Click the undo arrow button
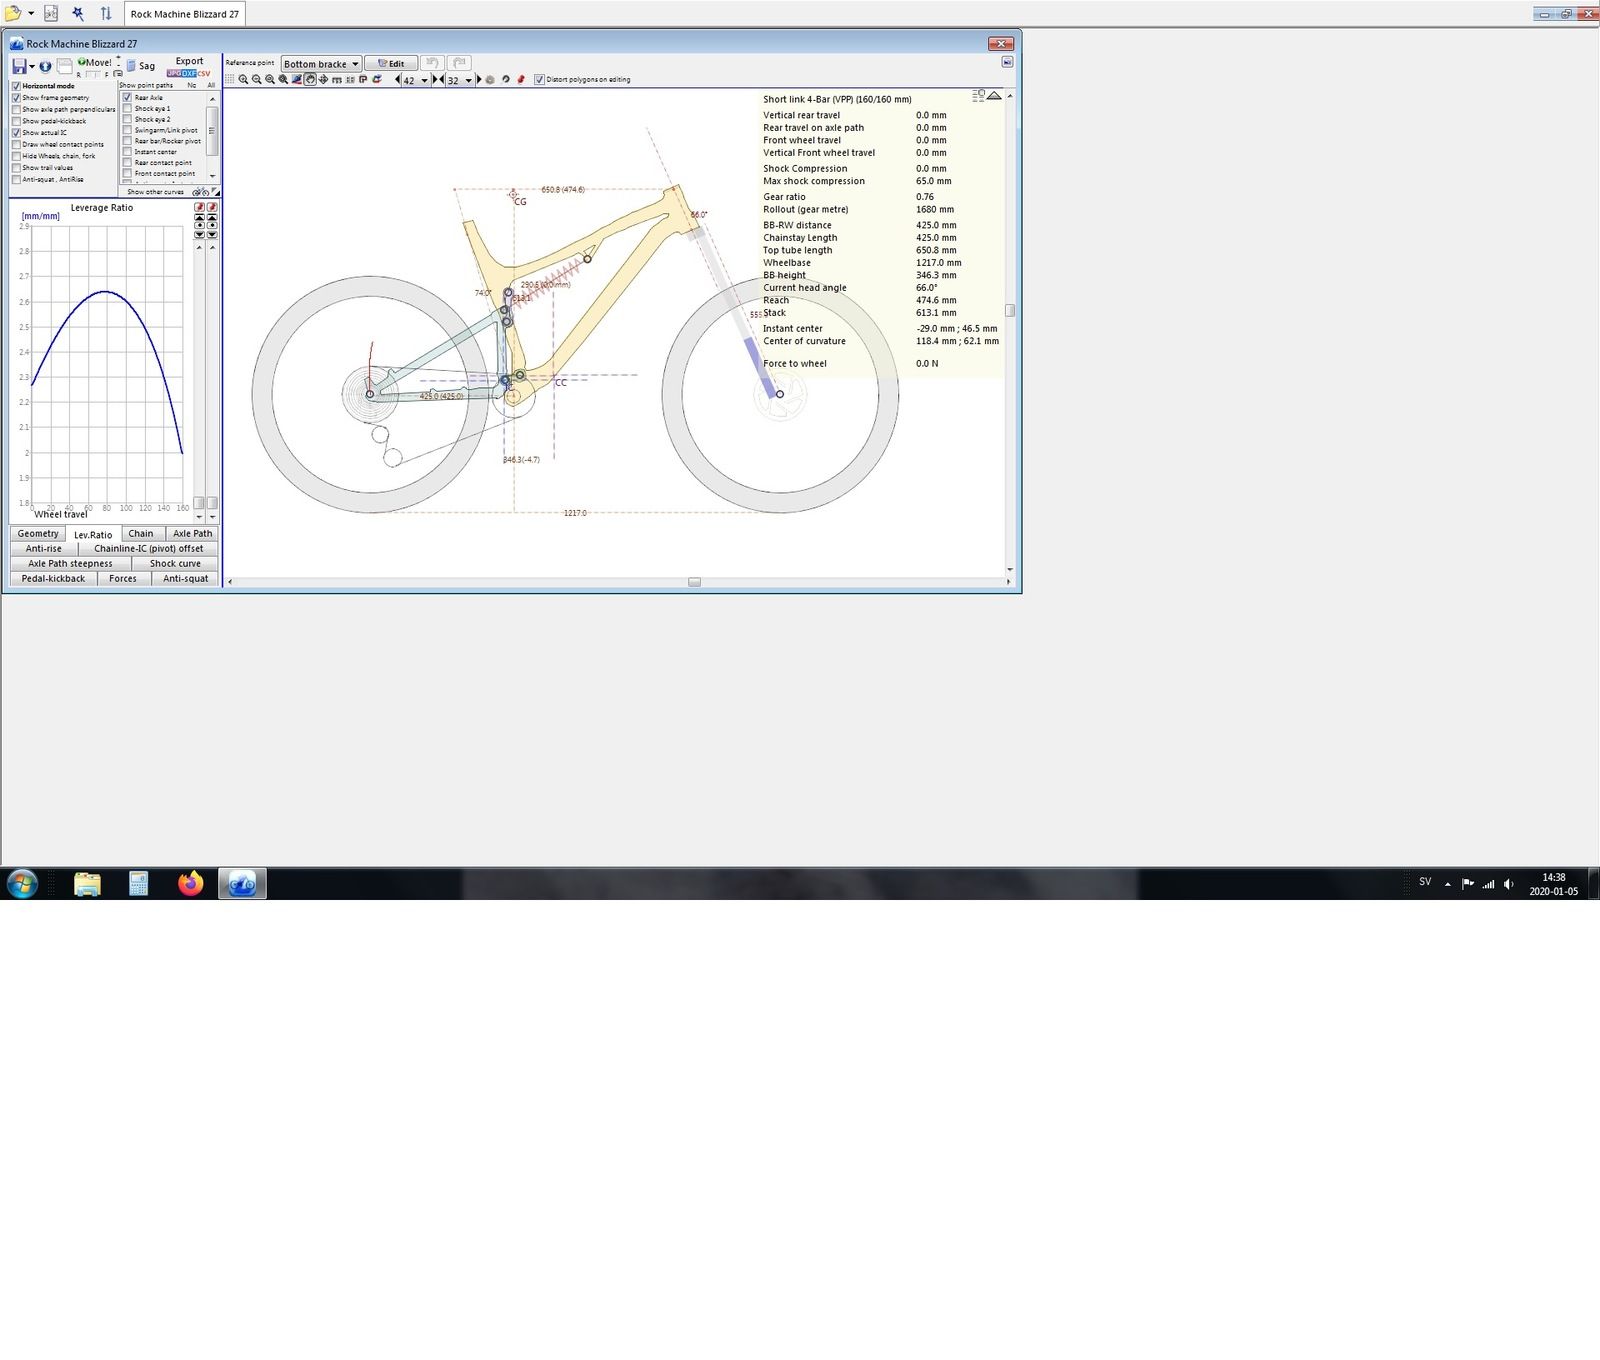This screenshot has height=1360, width=1600. point(432,63)
